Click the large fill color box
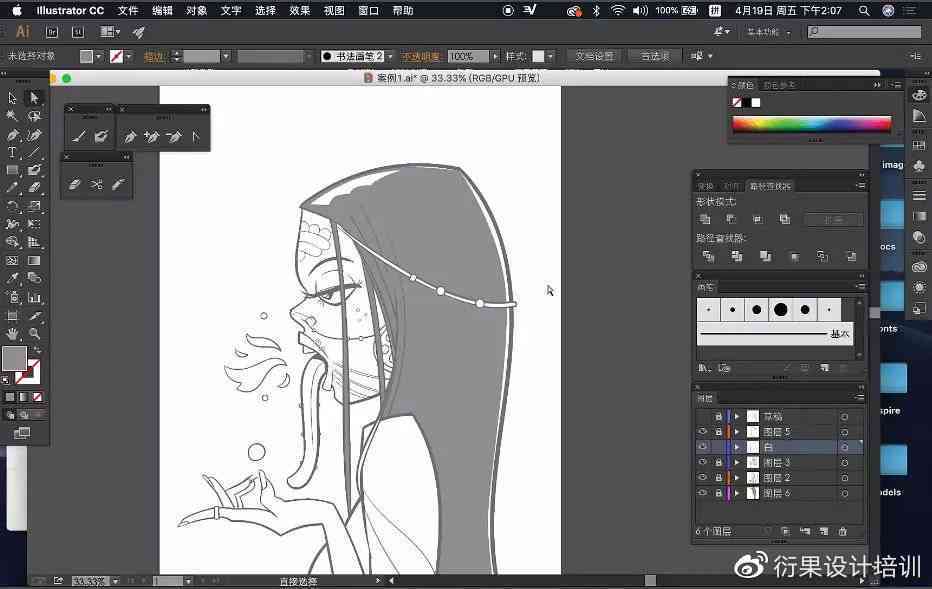Image resolution: width=932 pixels, height=589 pixels. pos(14,358)
